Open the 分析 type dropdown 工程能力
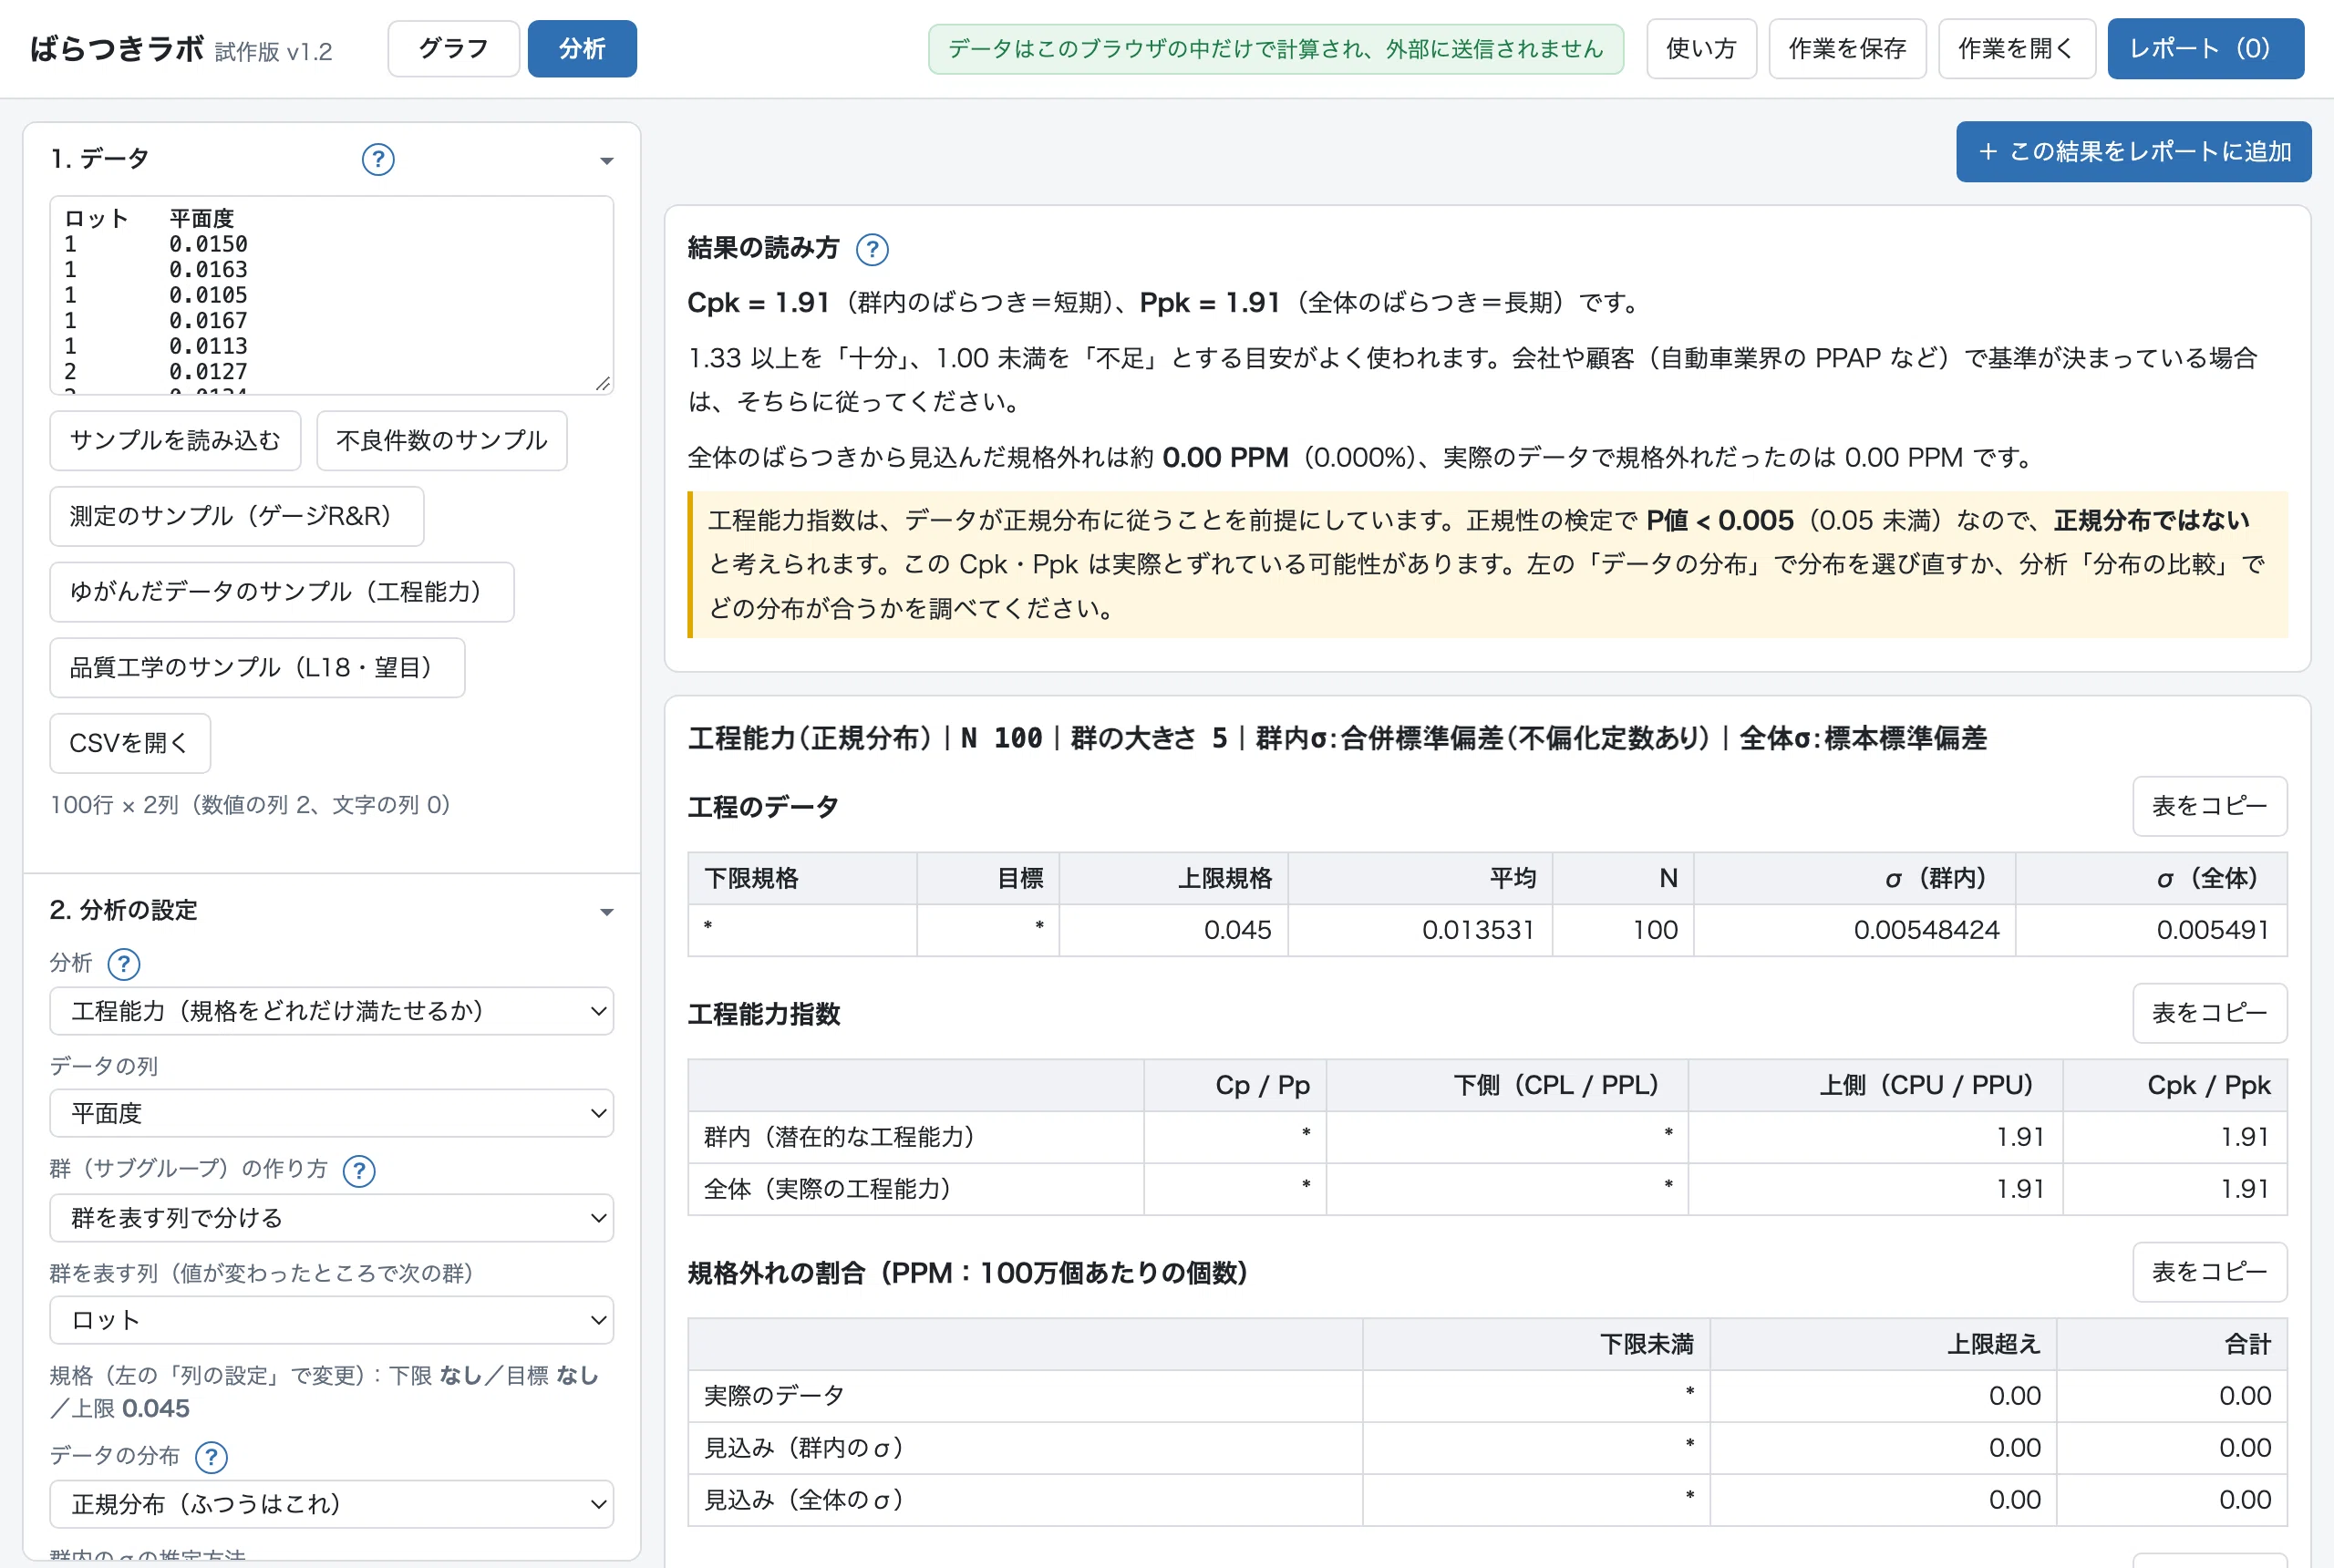This screenshot has width=2334, height=1568. [331, 1011]
